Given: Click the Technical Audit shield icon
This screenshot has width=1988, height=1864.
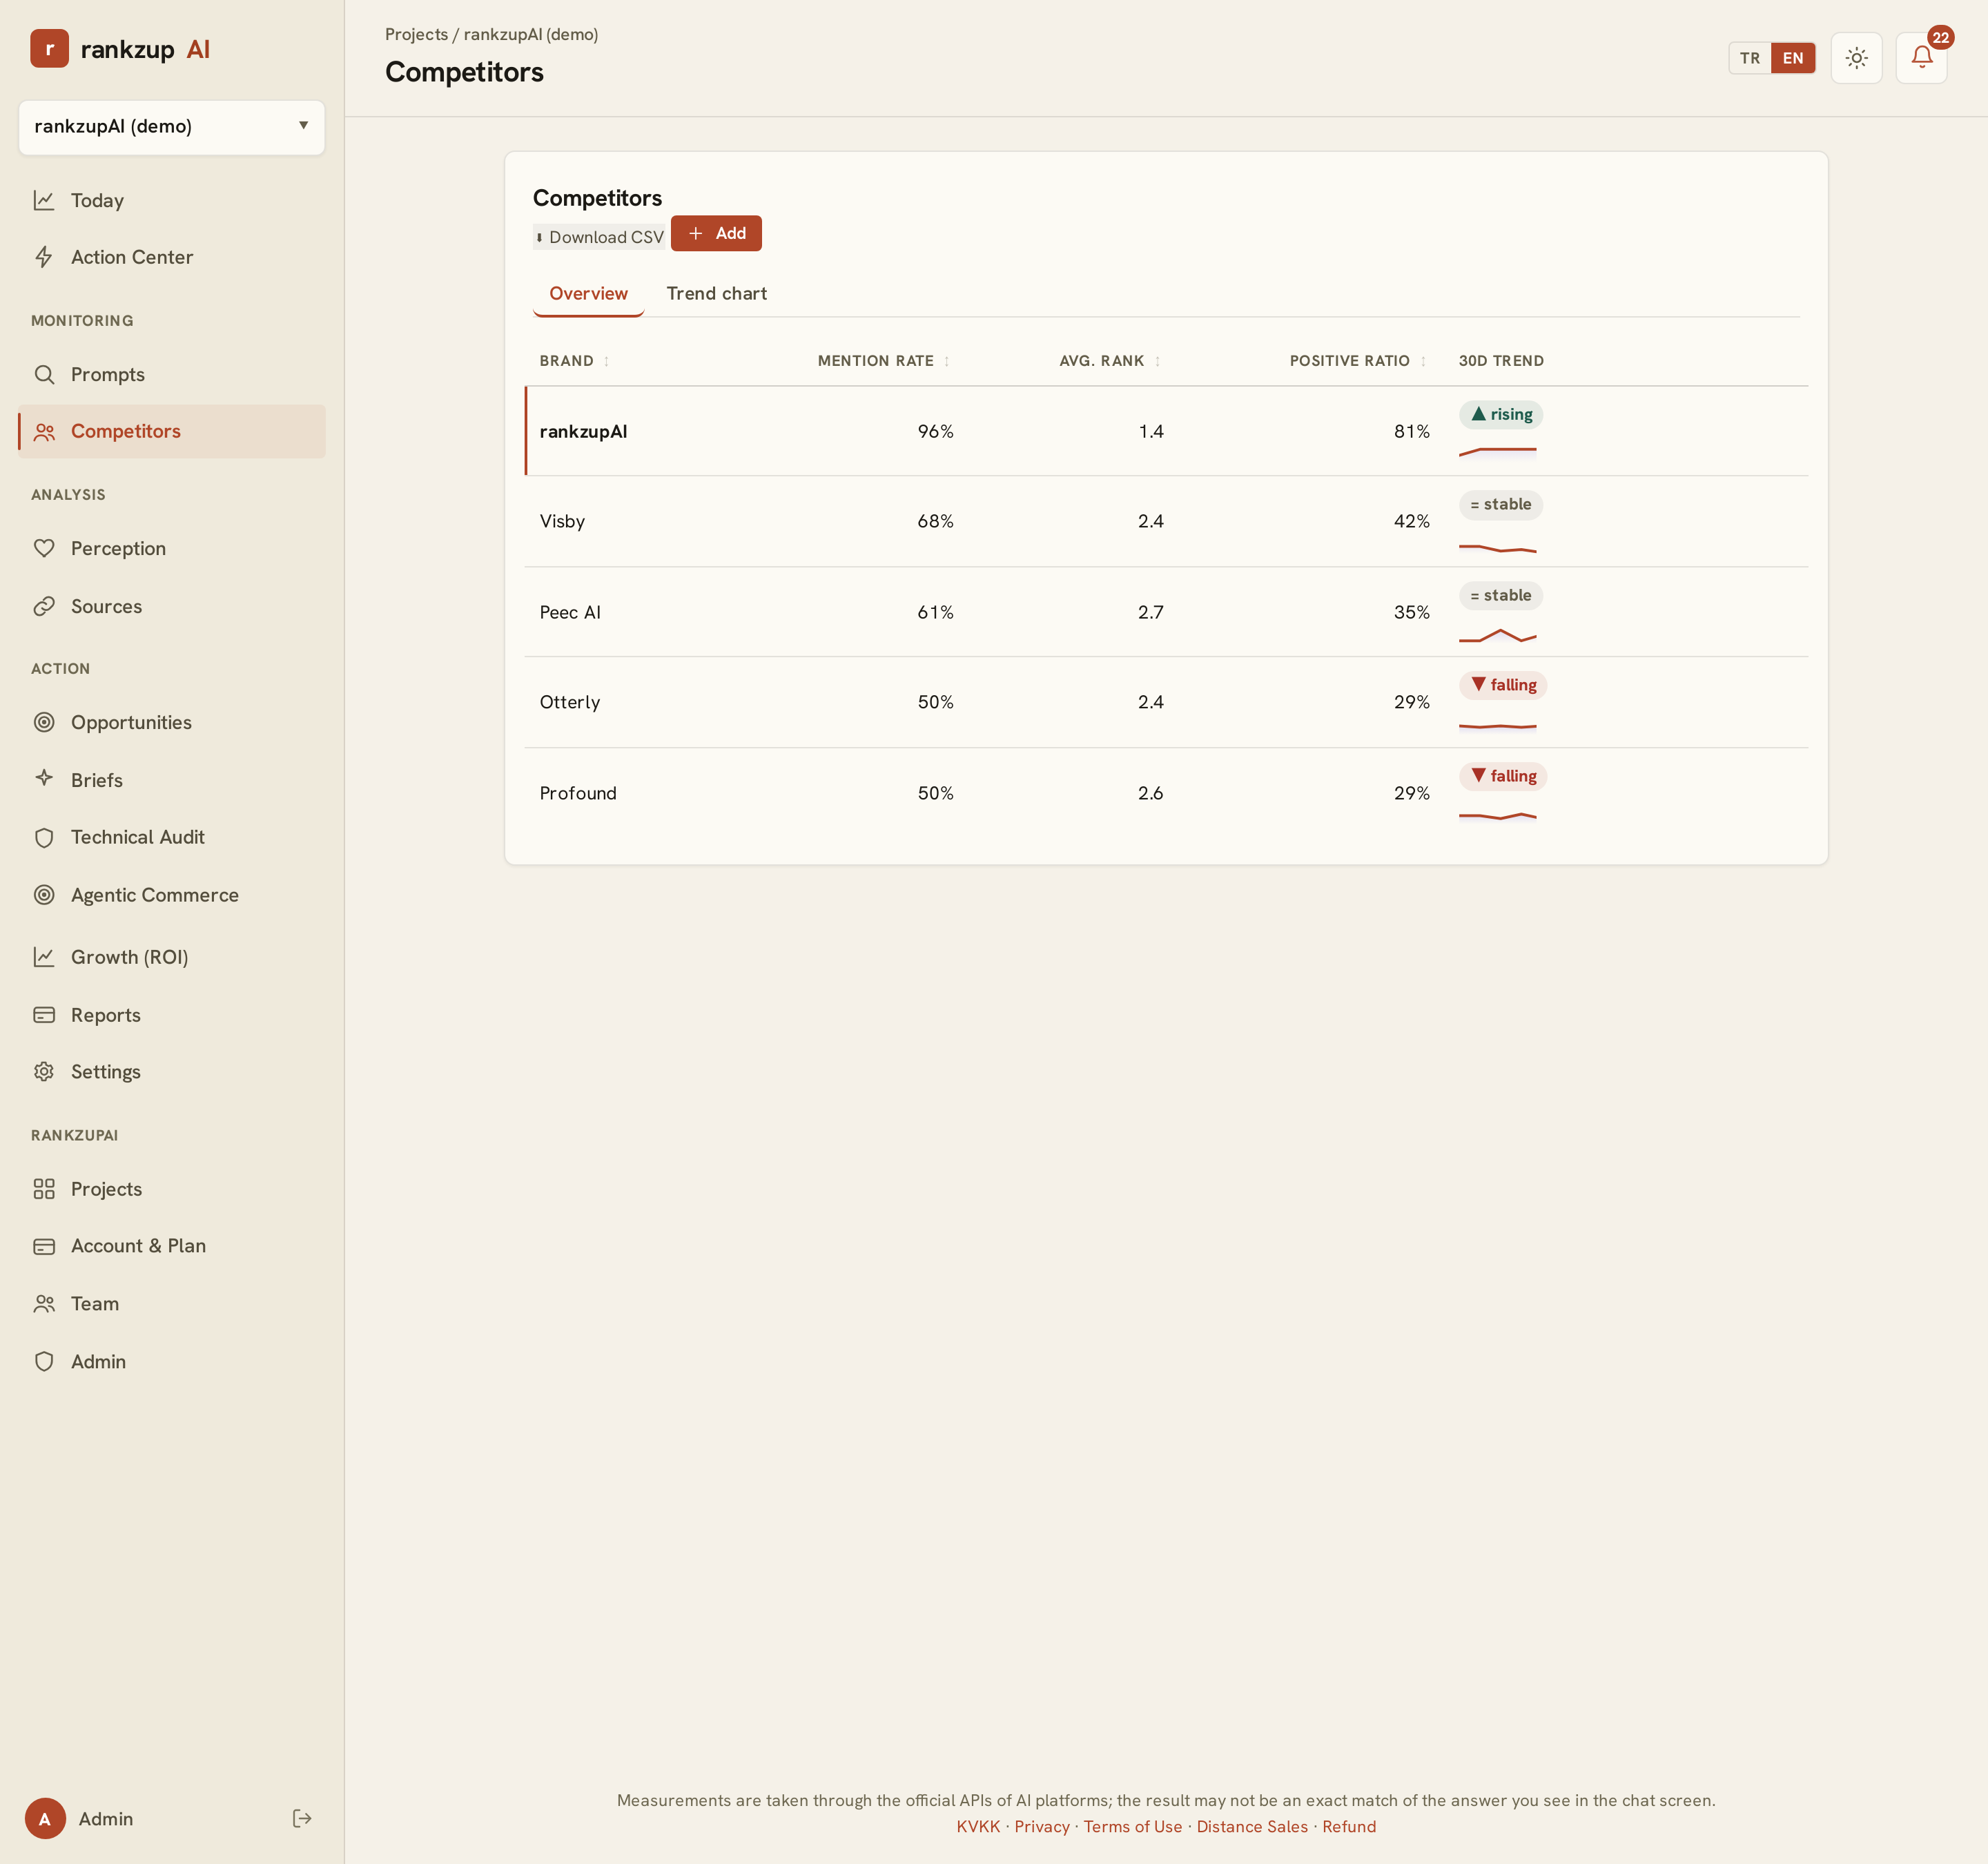Looking at the screenshot, I should pos(44,837).
